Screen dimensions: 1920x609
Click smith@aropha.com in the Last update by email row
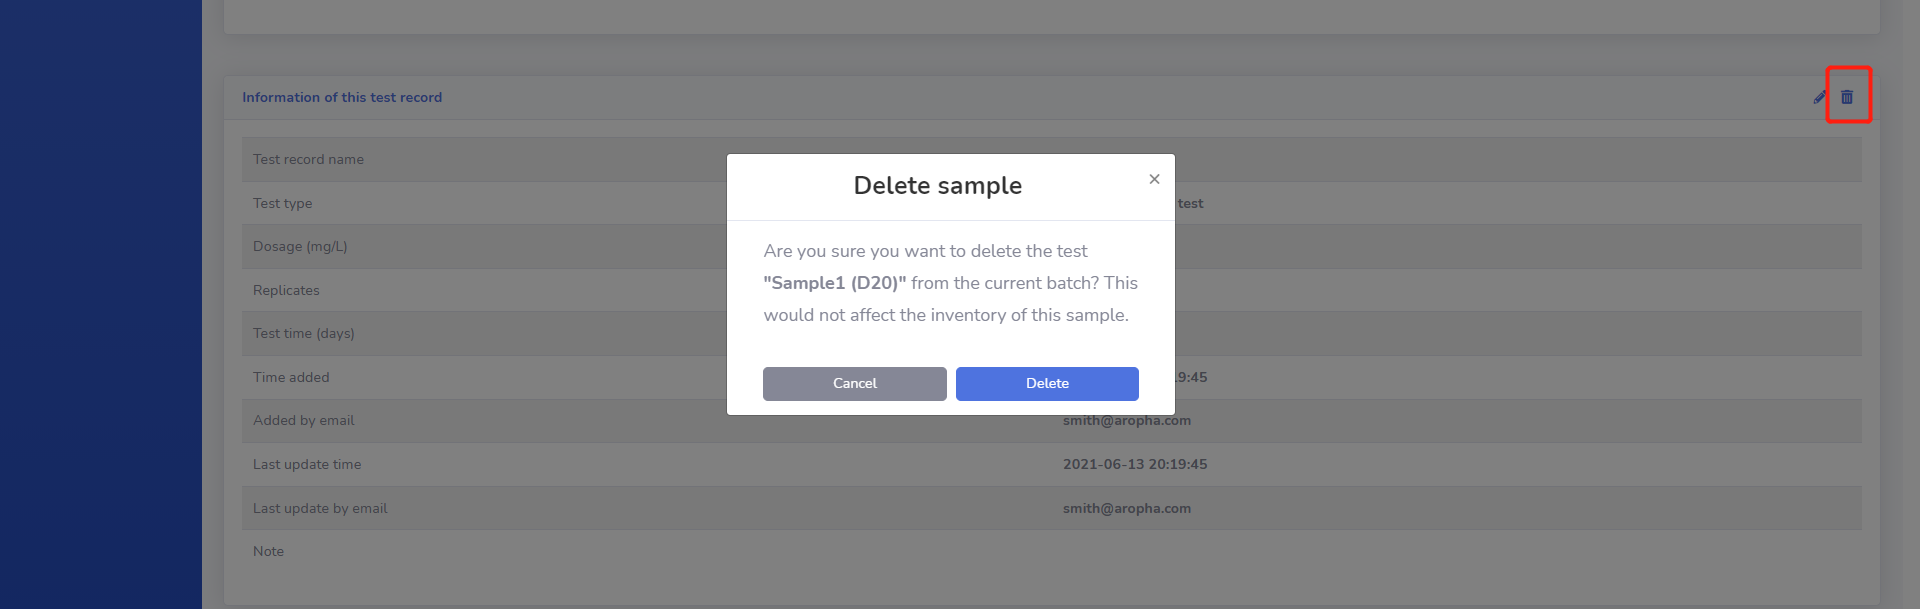click(x=1127, y=509)
